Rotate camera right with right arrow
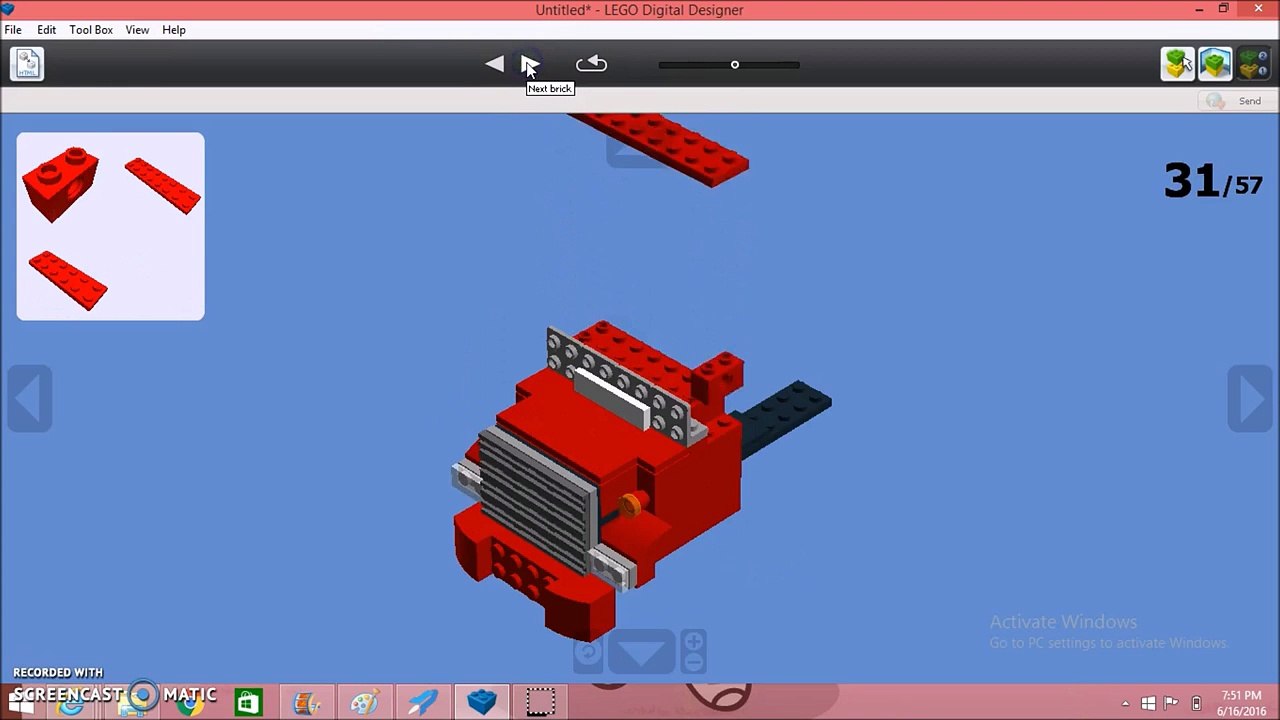The width and height of the screenshot is (1280, 720). (x=1250, y=399)
